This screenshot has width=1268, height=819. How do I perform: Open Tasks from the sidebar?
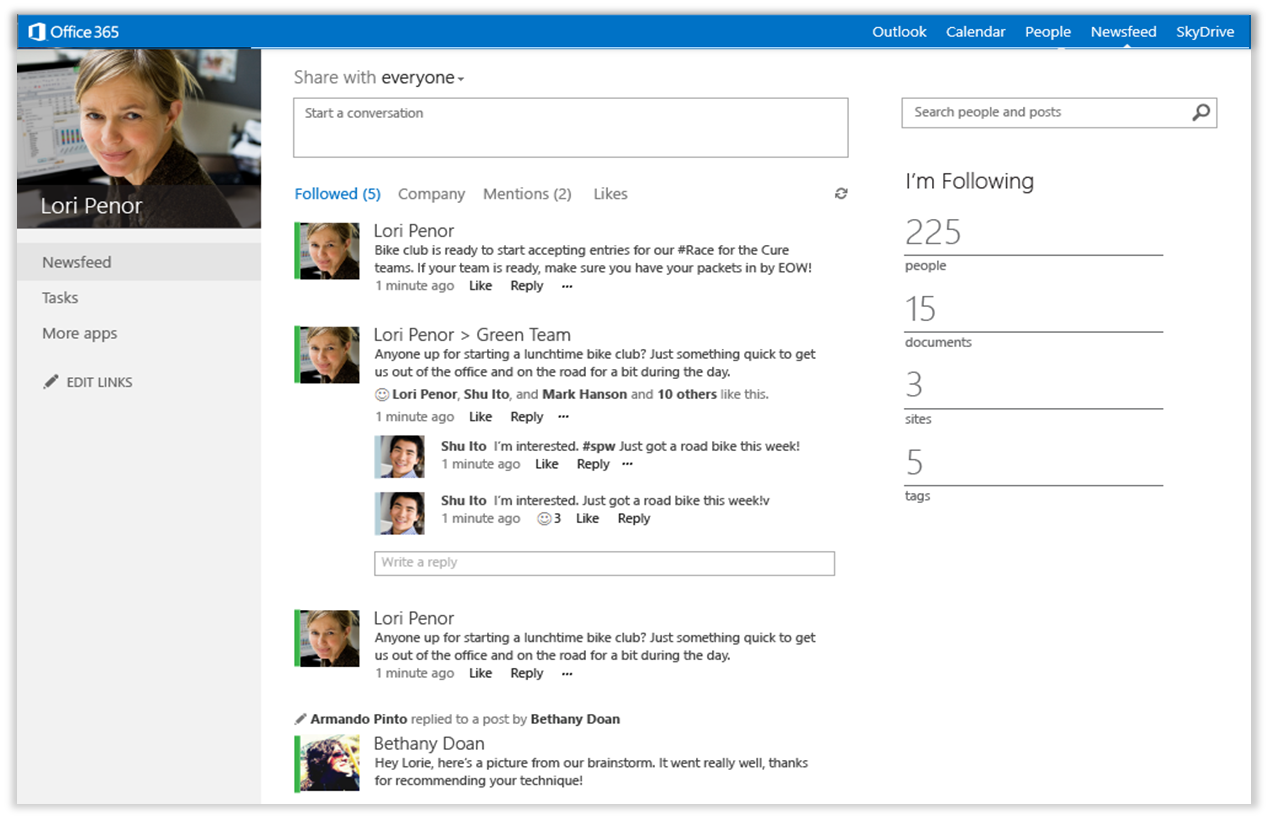point(60,298)
